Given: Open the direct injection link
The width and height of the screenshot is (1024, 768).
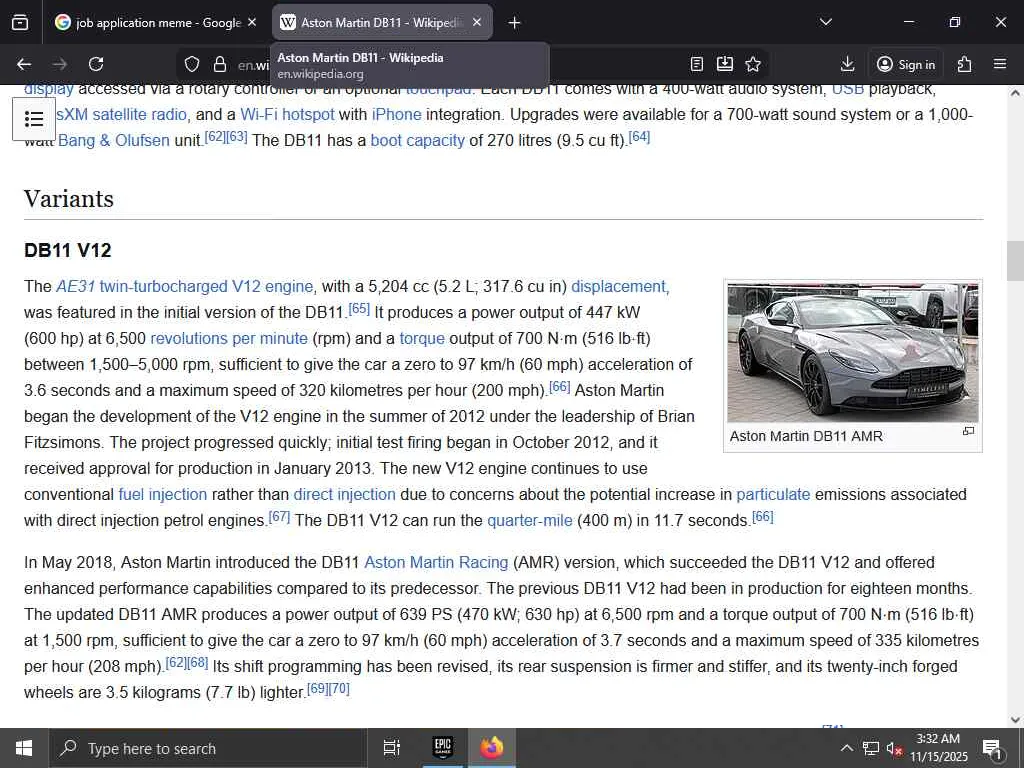Looking at the screenshot, I should pyautogui.click(x=344, y=494).
